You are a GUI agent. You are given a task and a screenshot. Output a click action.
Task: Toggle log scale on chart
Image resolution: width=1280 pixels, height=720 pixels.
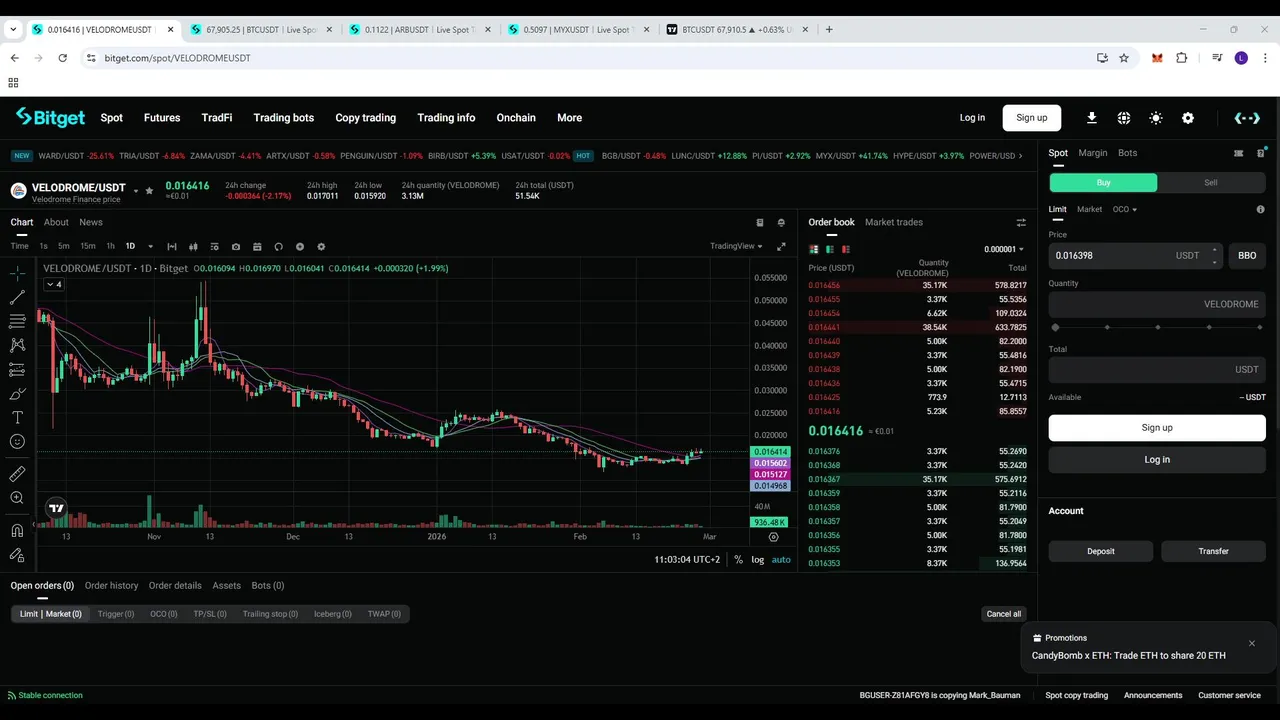coord(758,560)
